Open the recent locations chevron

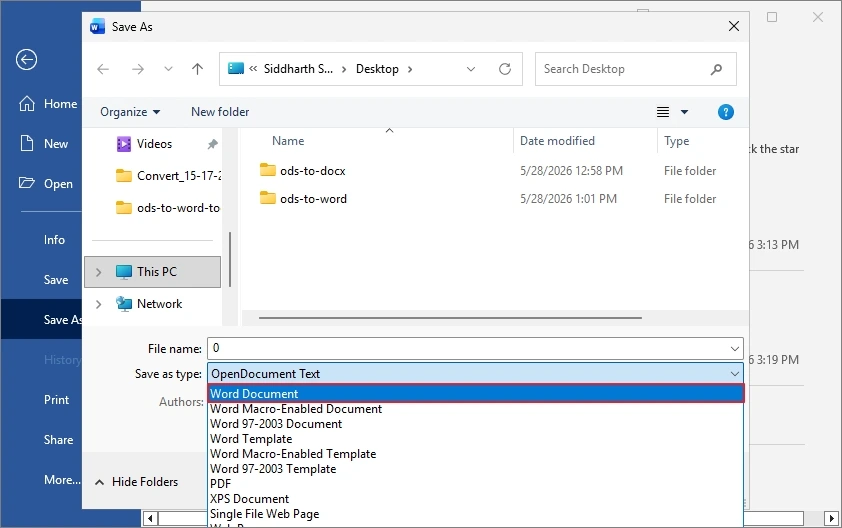point(168,69)
